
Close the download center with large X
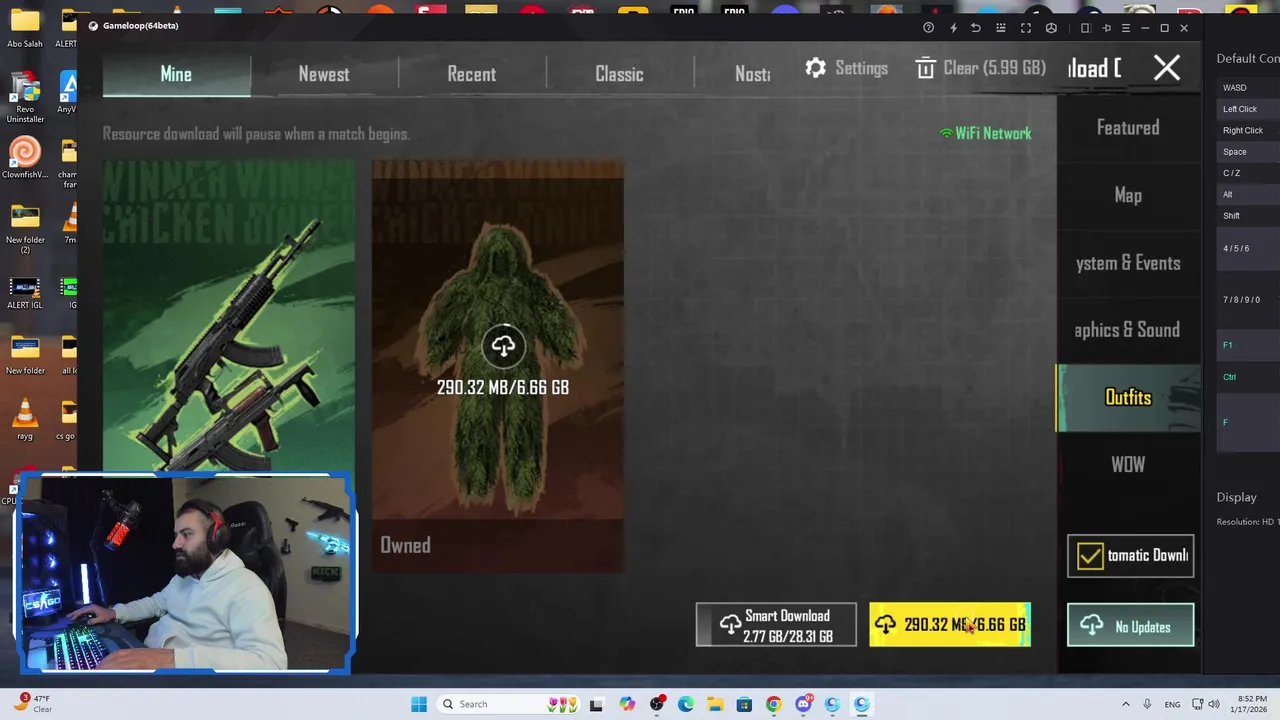[x=1167, y=68]
